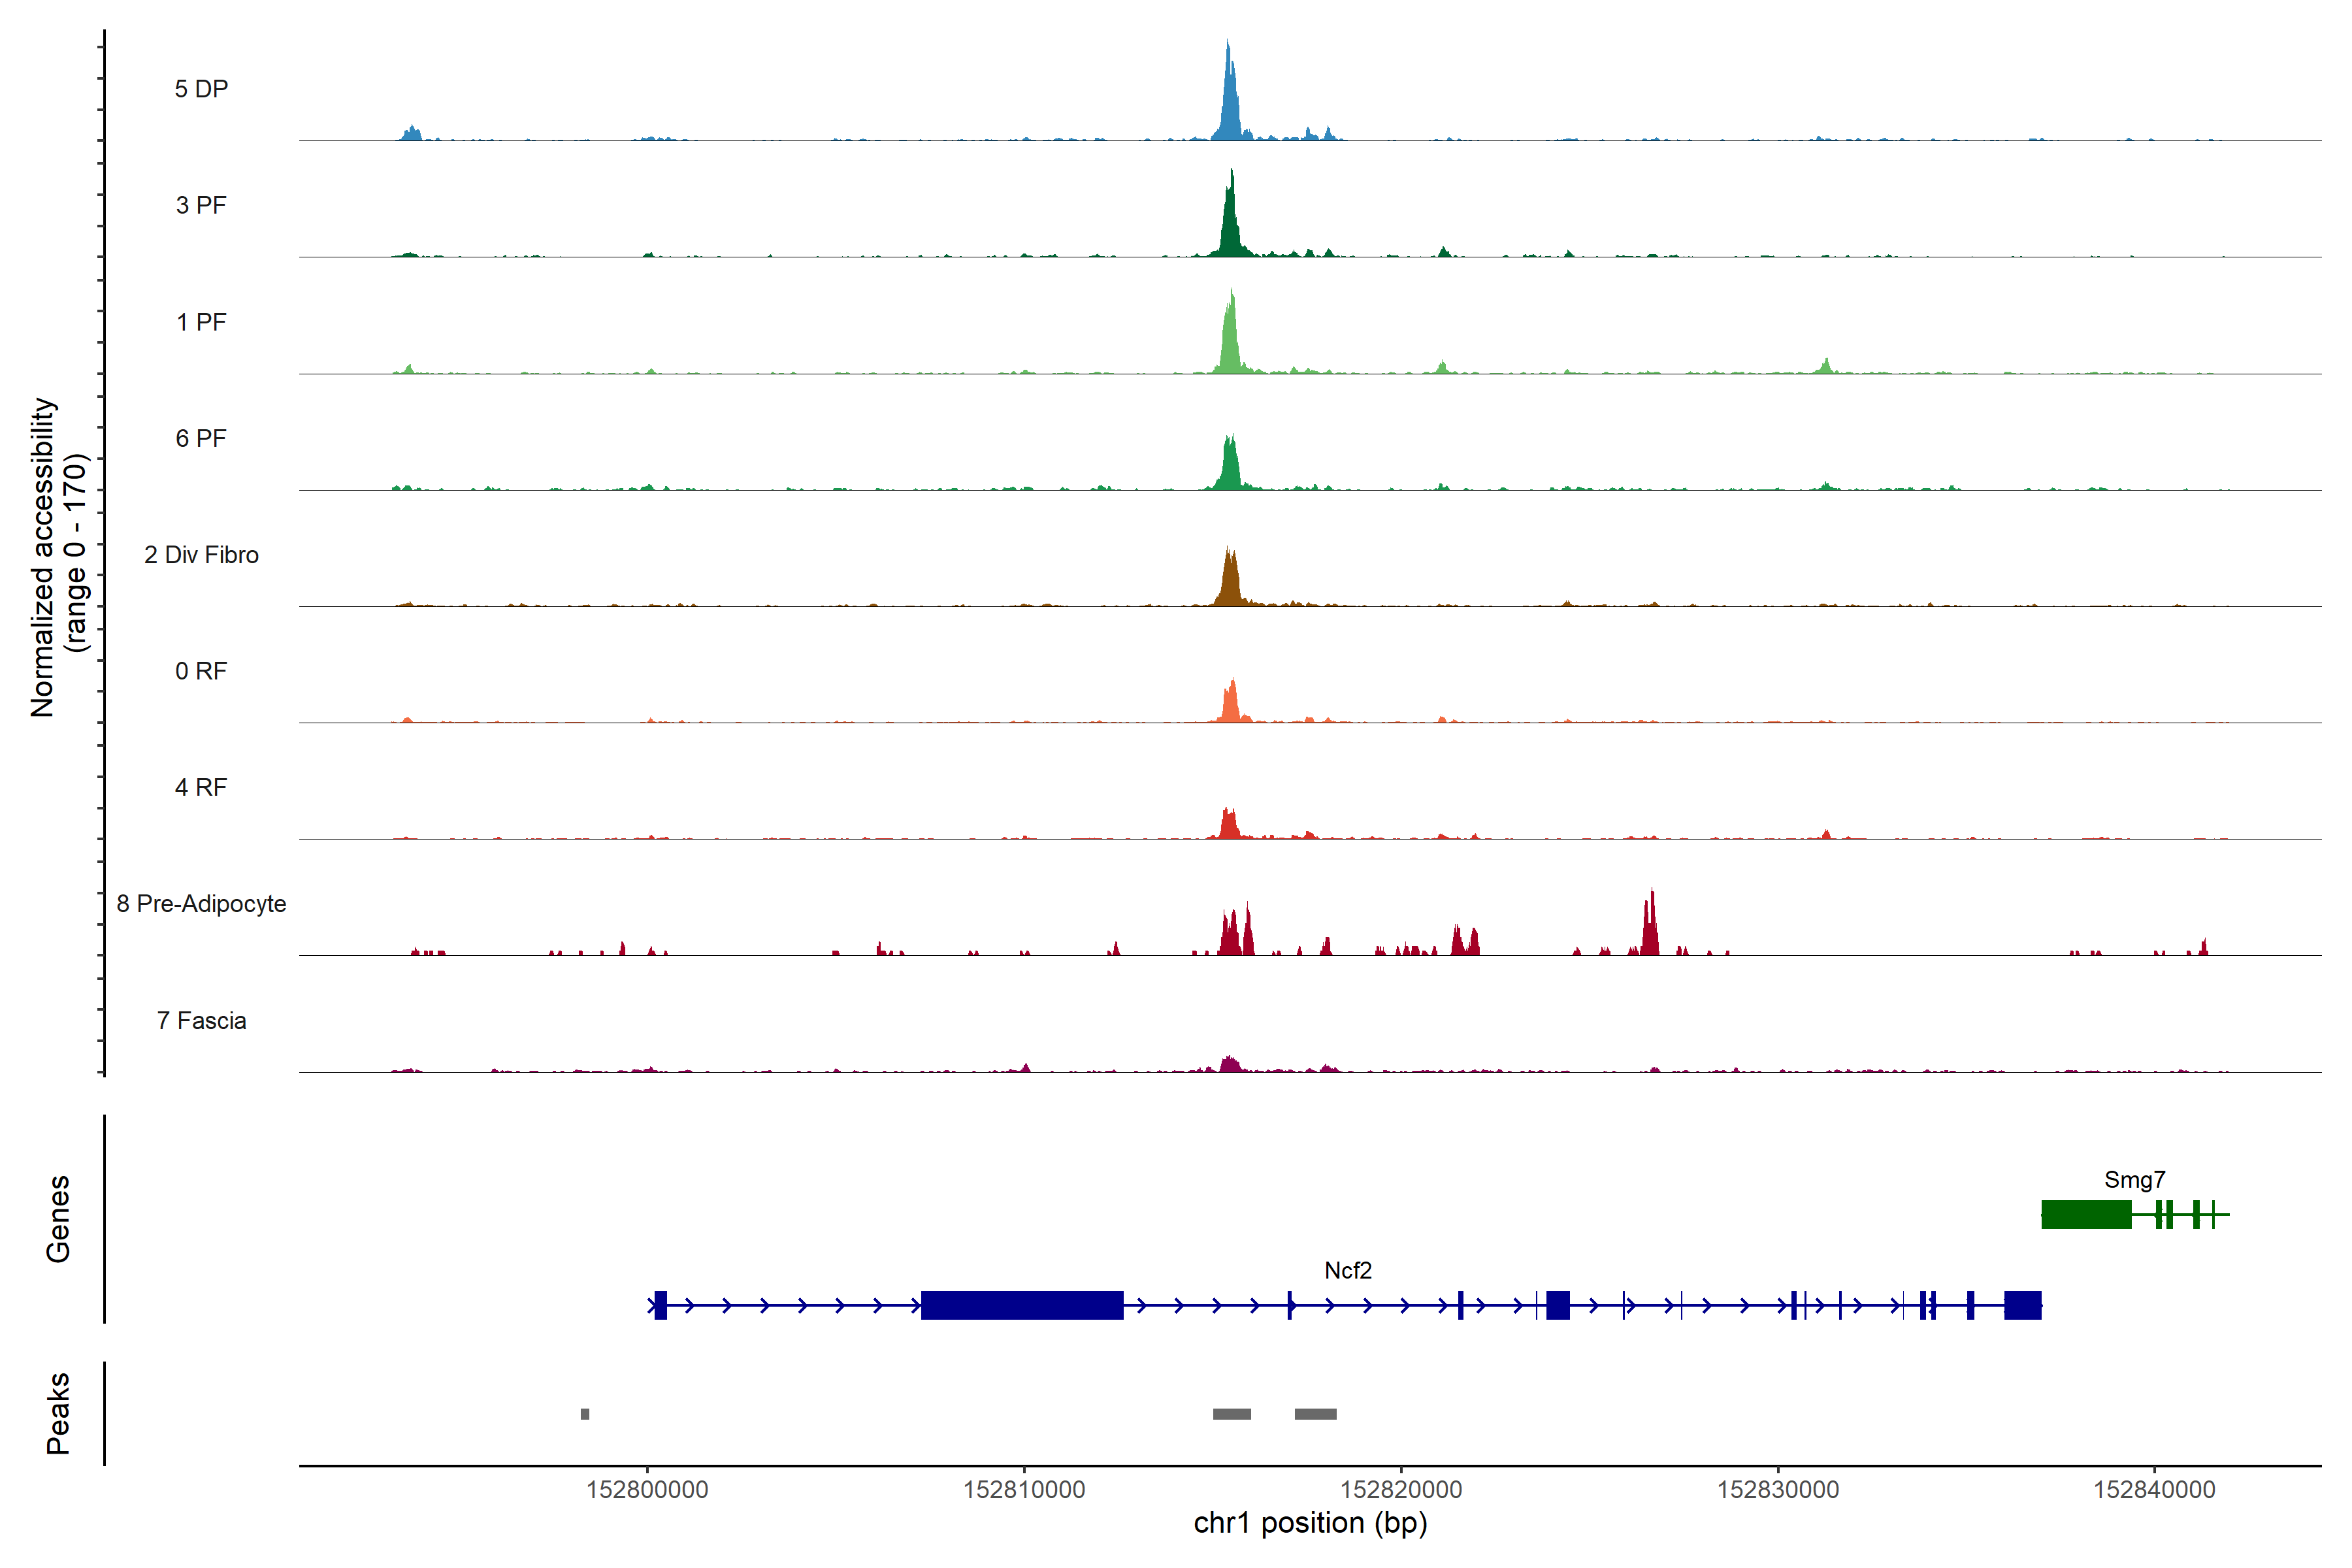This screenshot has width=2352, height=1568.
Task: Click the last Ncf2 exon block
Action: point(2022,1305)
